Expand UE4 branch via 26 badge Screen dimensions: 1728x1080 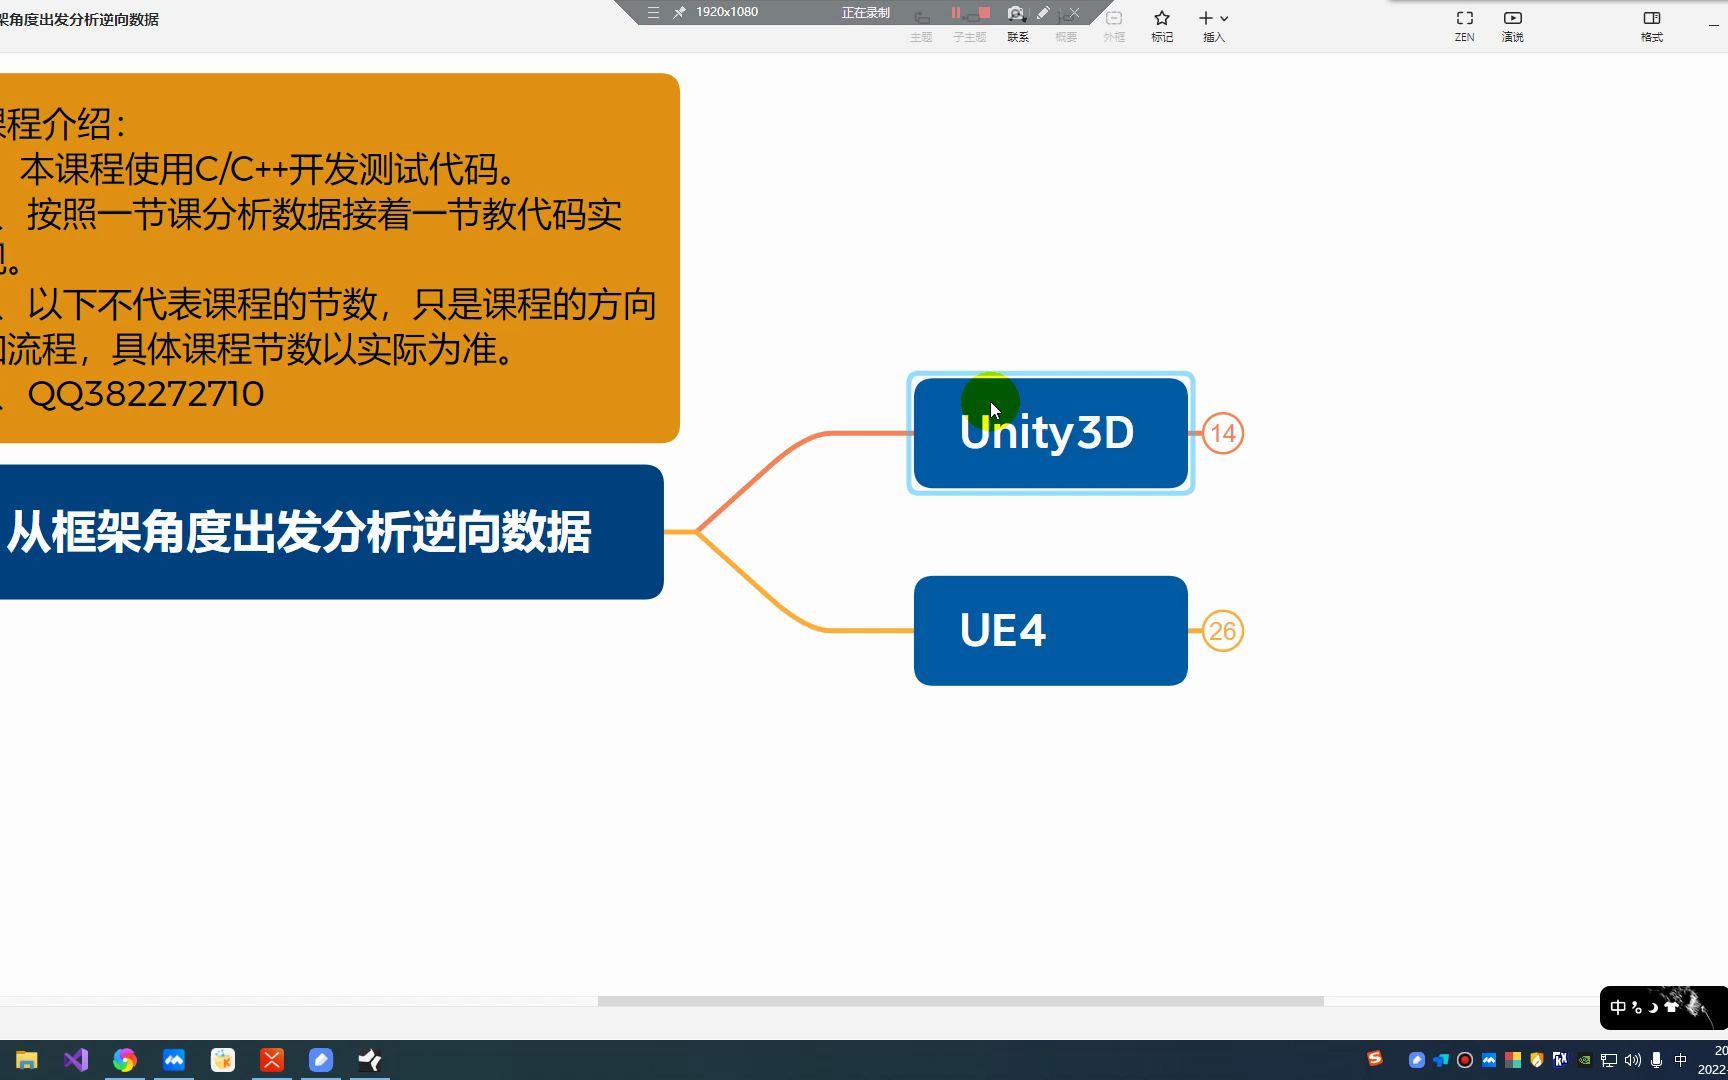1222,631
